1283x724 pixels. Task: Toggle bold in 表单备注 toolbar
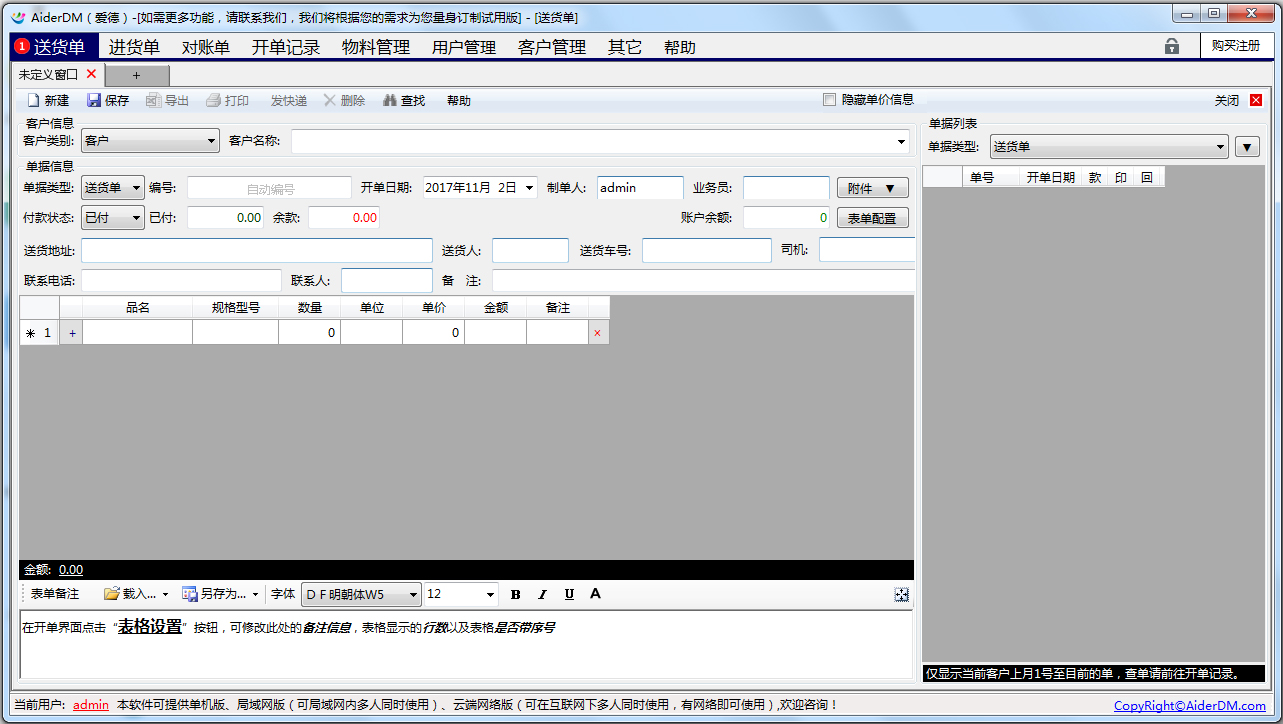pyautogui.click(x=516, y=594)
